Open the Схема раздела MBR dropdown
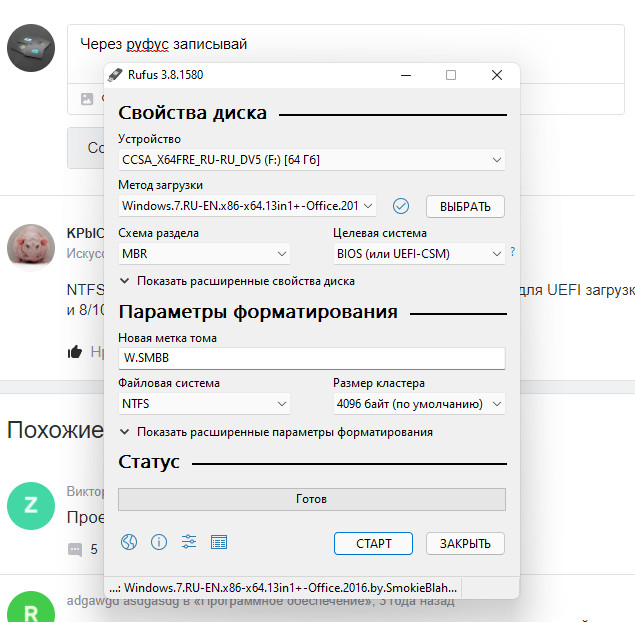The height and width of the screenshot is (622, 635). (204, 254)
